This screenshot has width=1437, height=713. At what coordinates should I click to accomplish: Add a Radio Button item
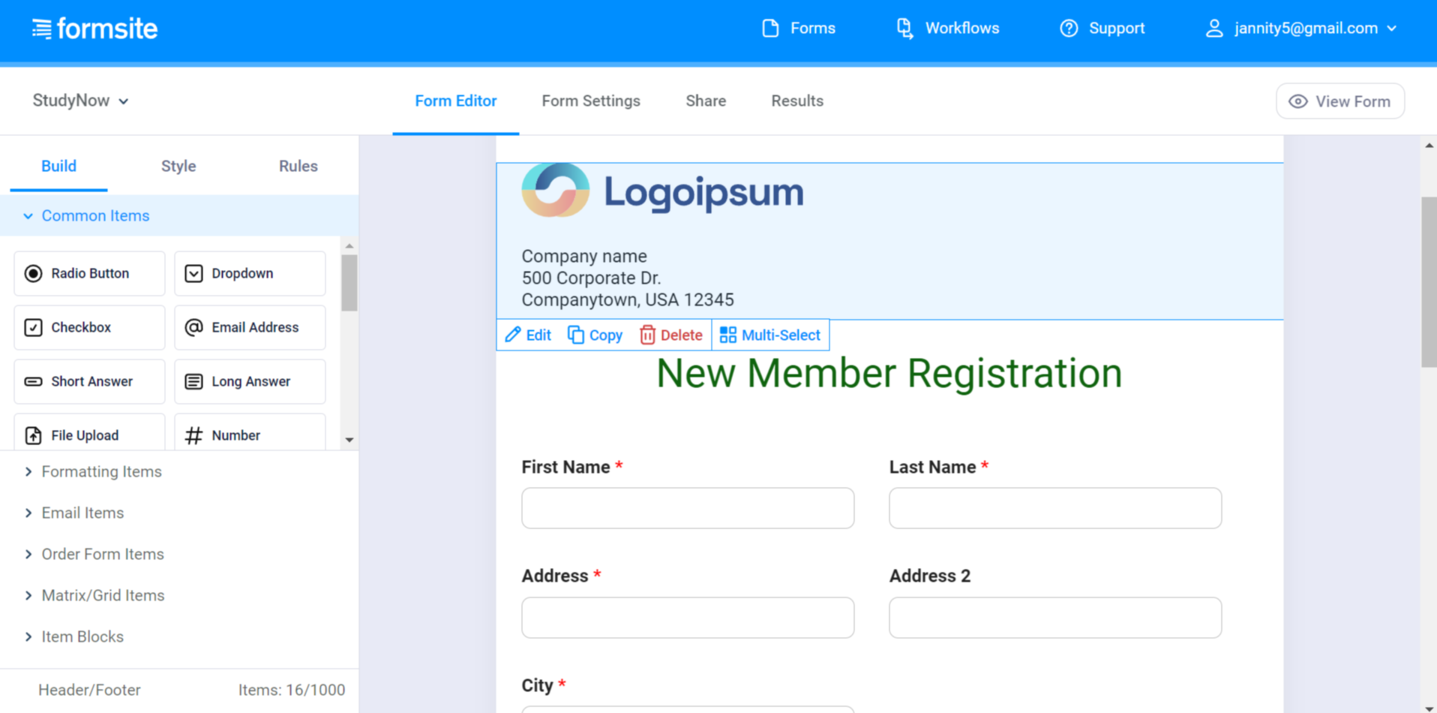pyautogui.click(x=89, y=273)
